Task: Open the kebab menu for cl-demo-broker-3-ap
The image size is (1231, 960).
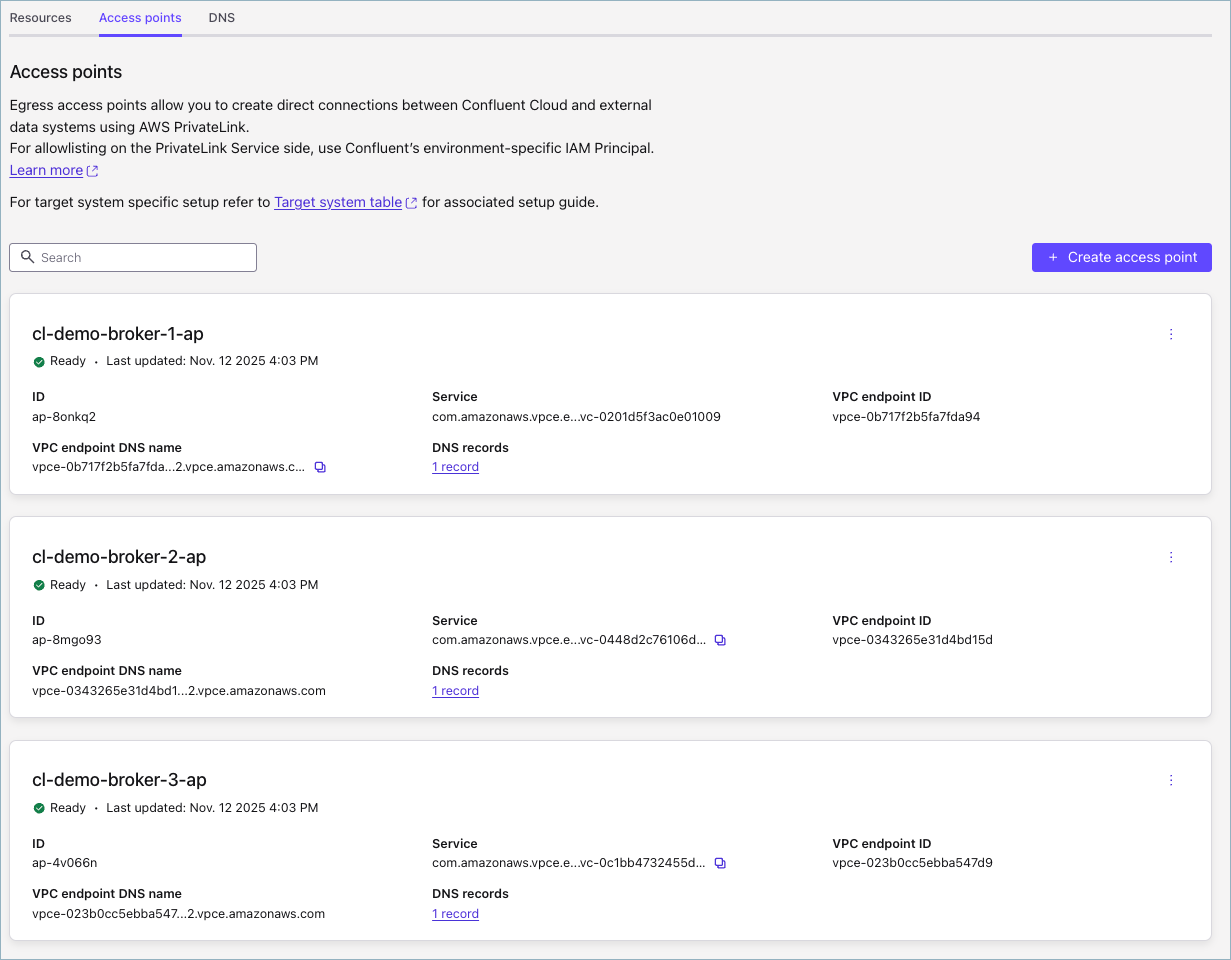Action: click(x=1171, y=780)
